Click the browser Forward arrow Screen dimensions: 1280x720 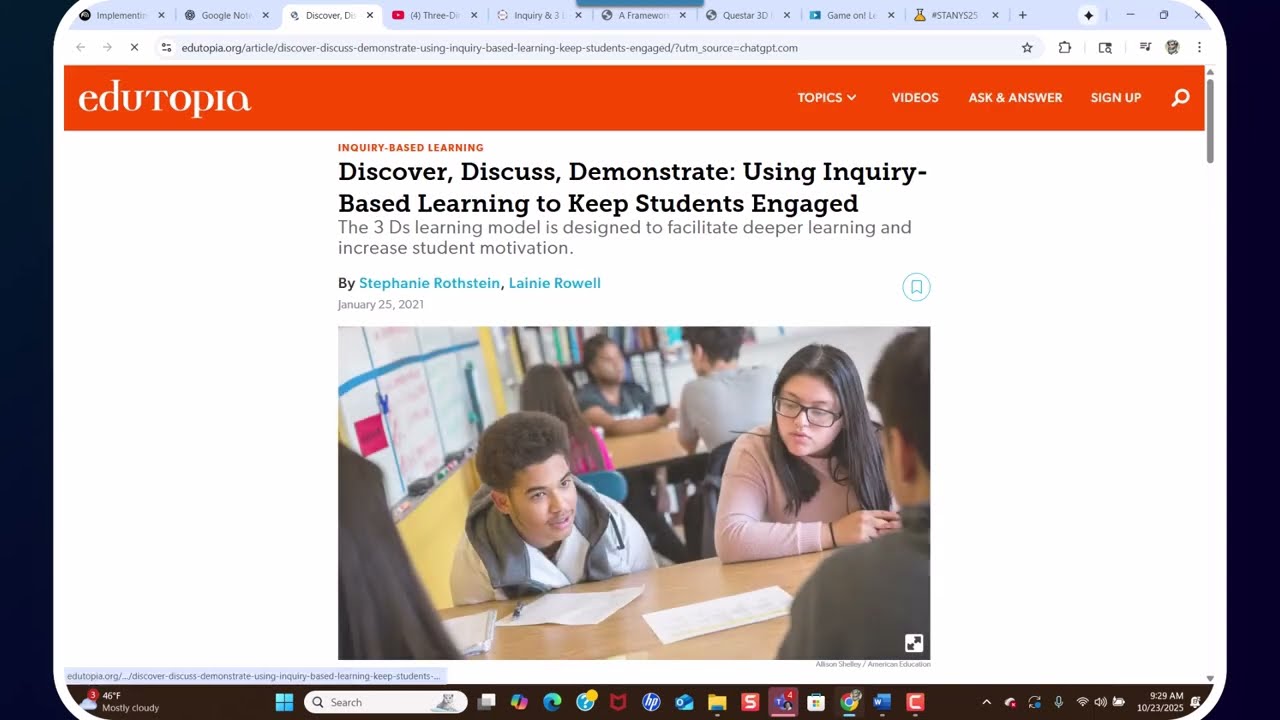tap(107, 47)
